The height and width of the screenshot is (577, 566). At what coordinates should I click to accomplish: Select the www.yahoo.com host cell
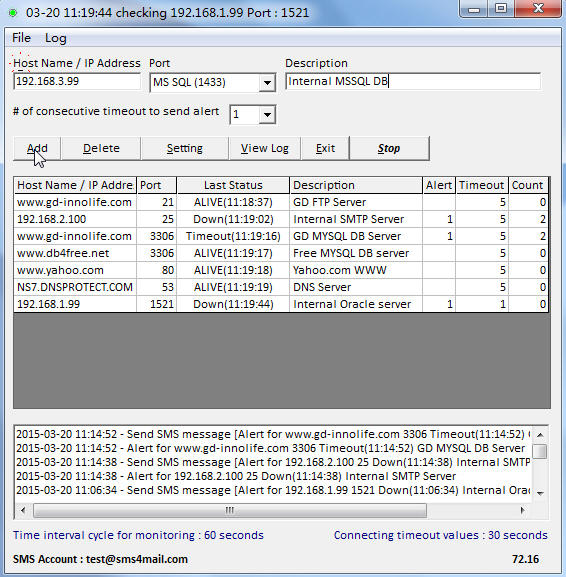click(x=75, y=270)
